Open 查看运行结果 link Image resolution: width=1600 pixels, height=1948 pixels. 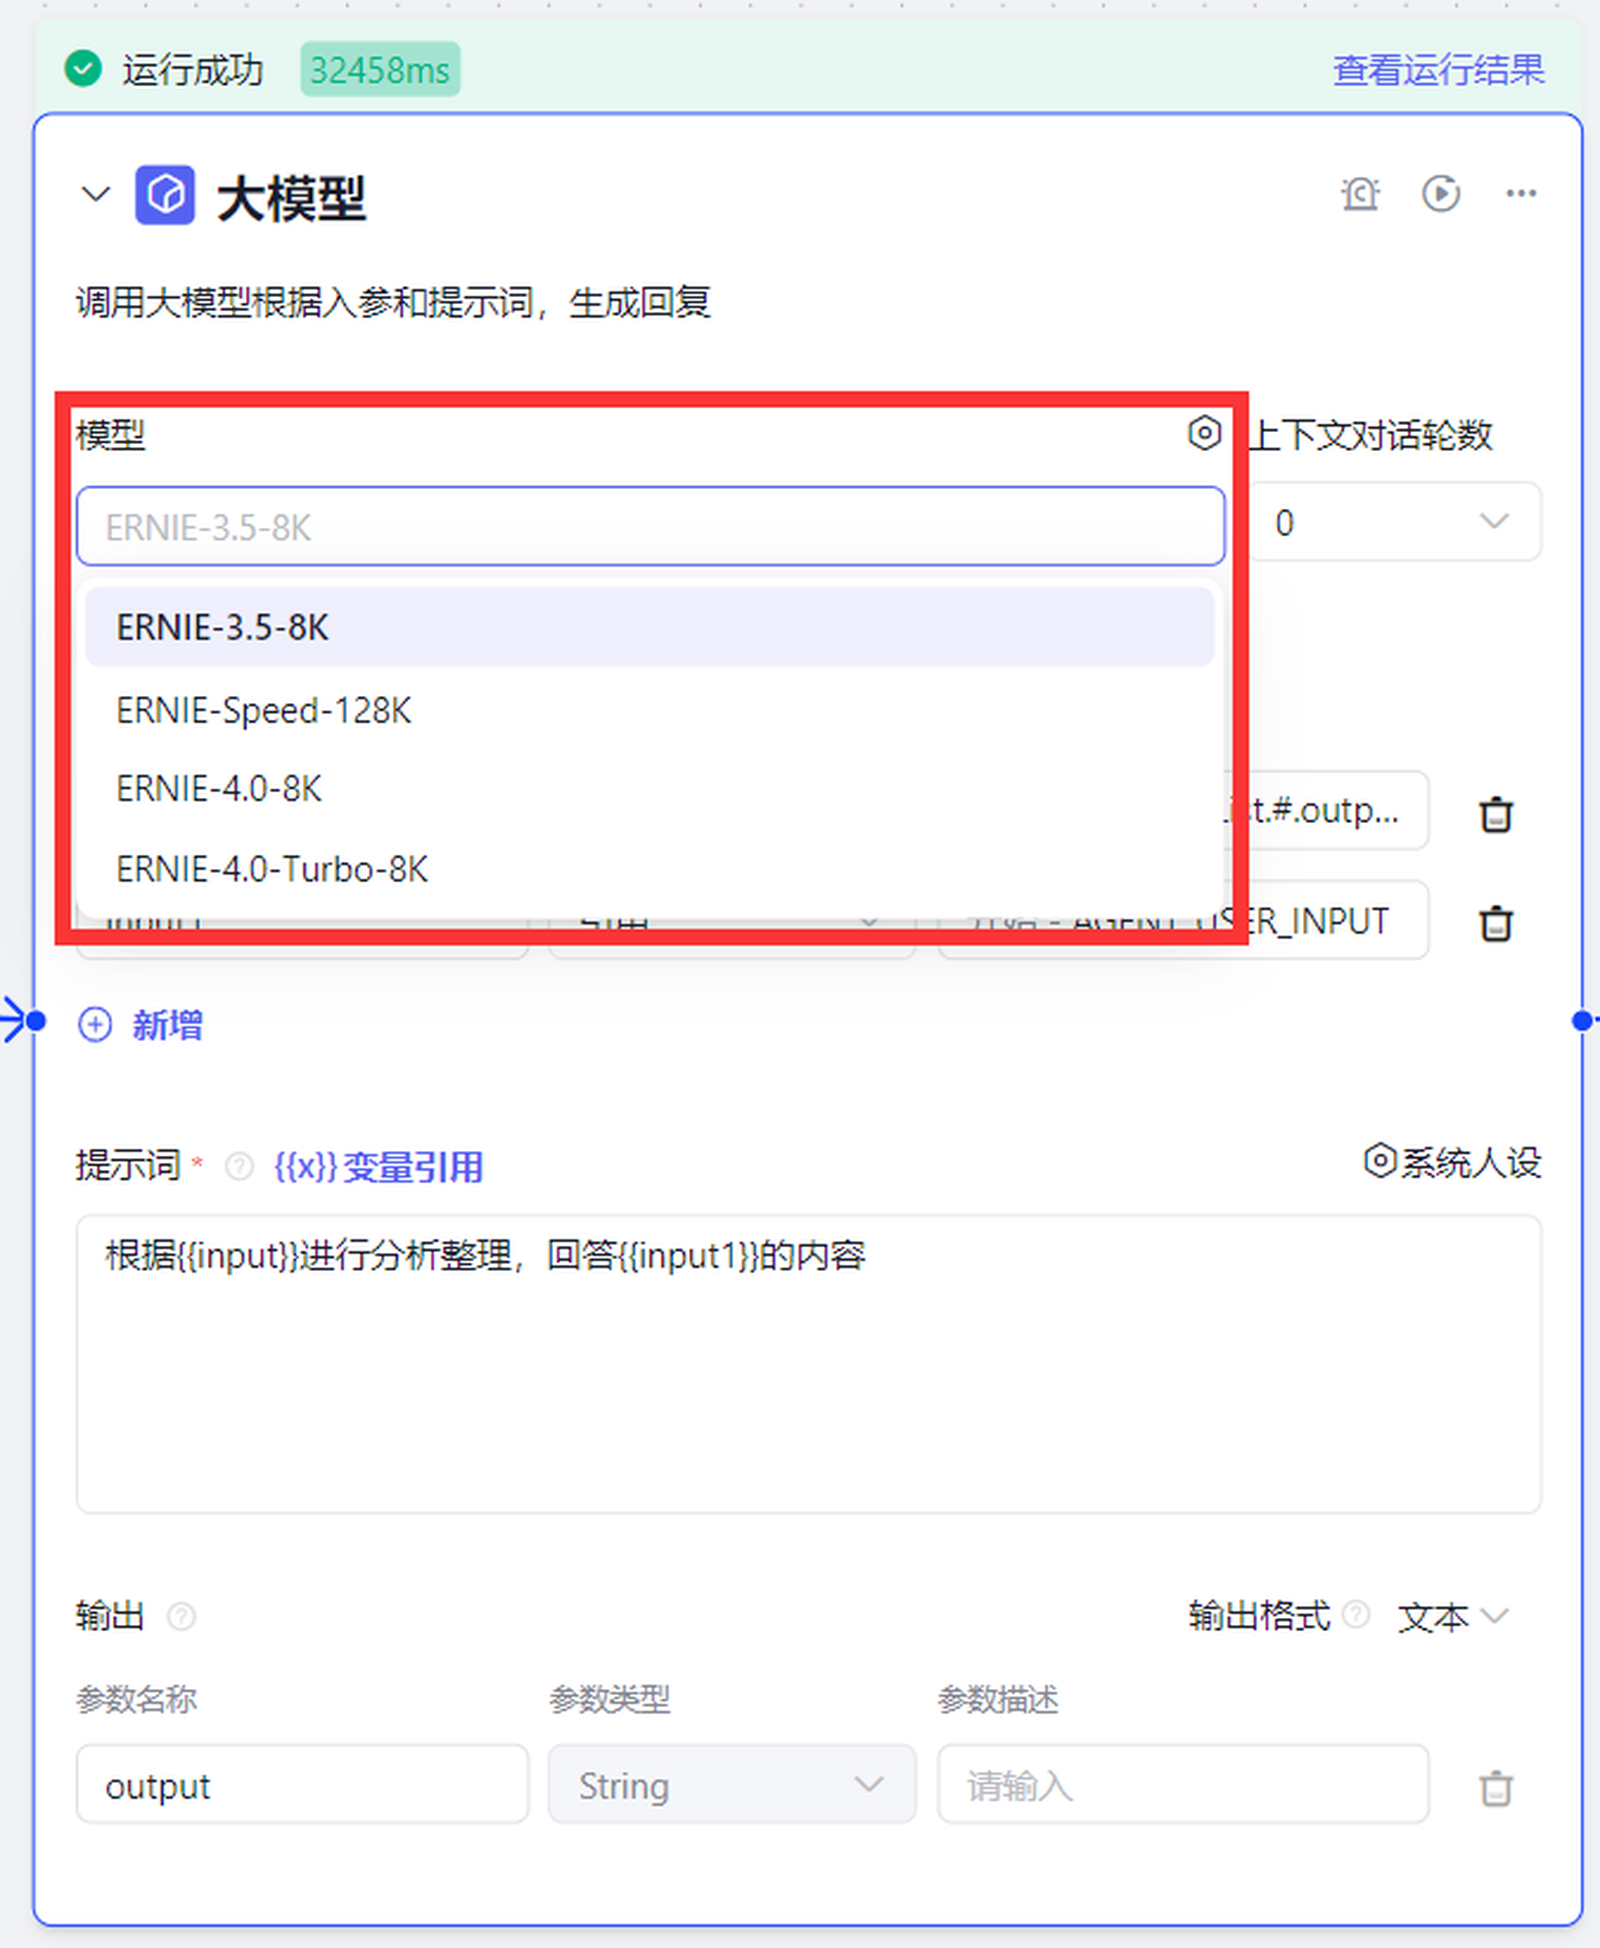(x=1438, y=70)
